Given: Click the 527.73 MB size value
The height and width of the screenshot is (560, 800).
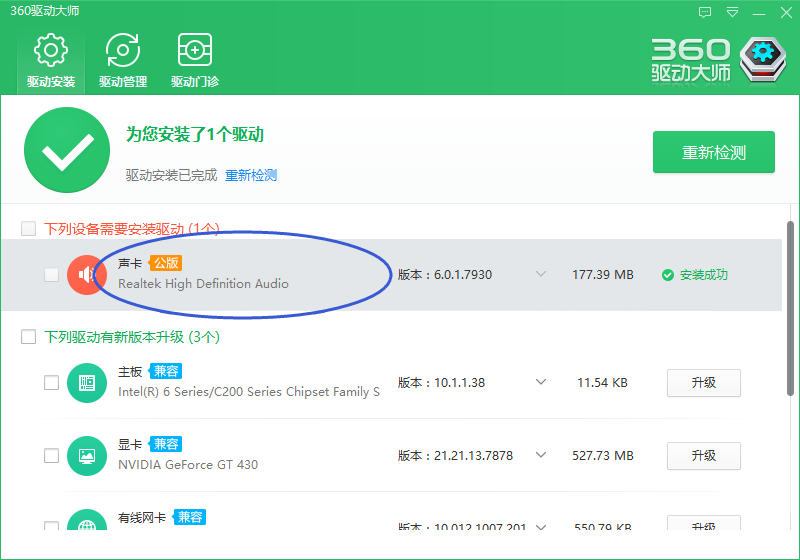Looking at the screenshot, I should click(603, 456).
